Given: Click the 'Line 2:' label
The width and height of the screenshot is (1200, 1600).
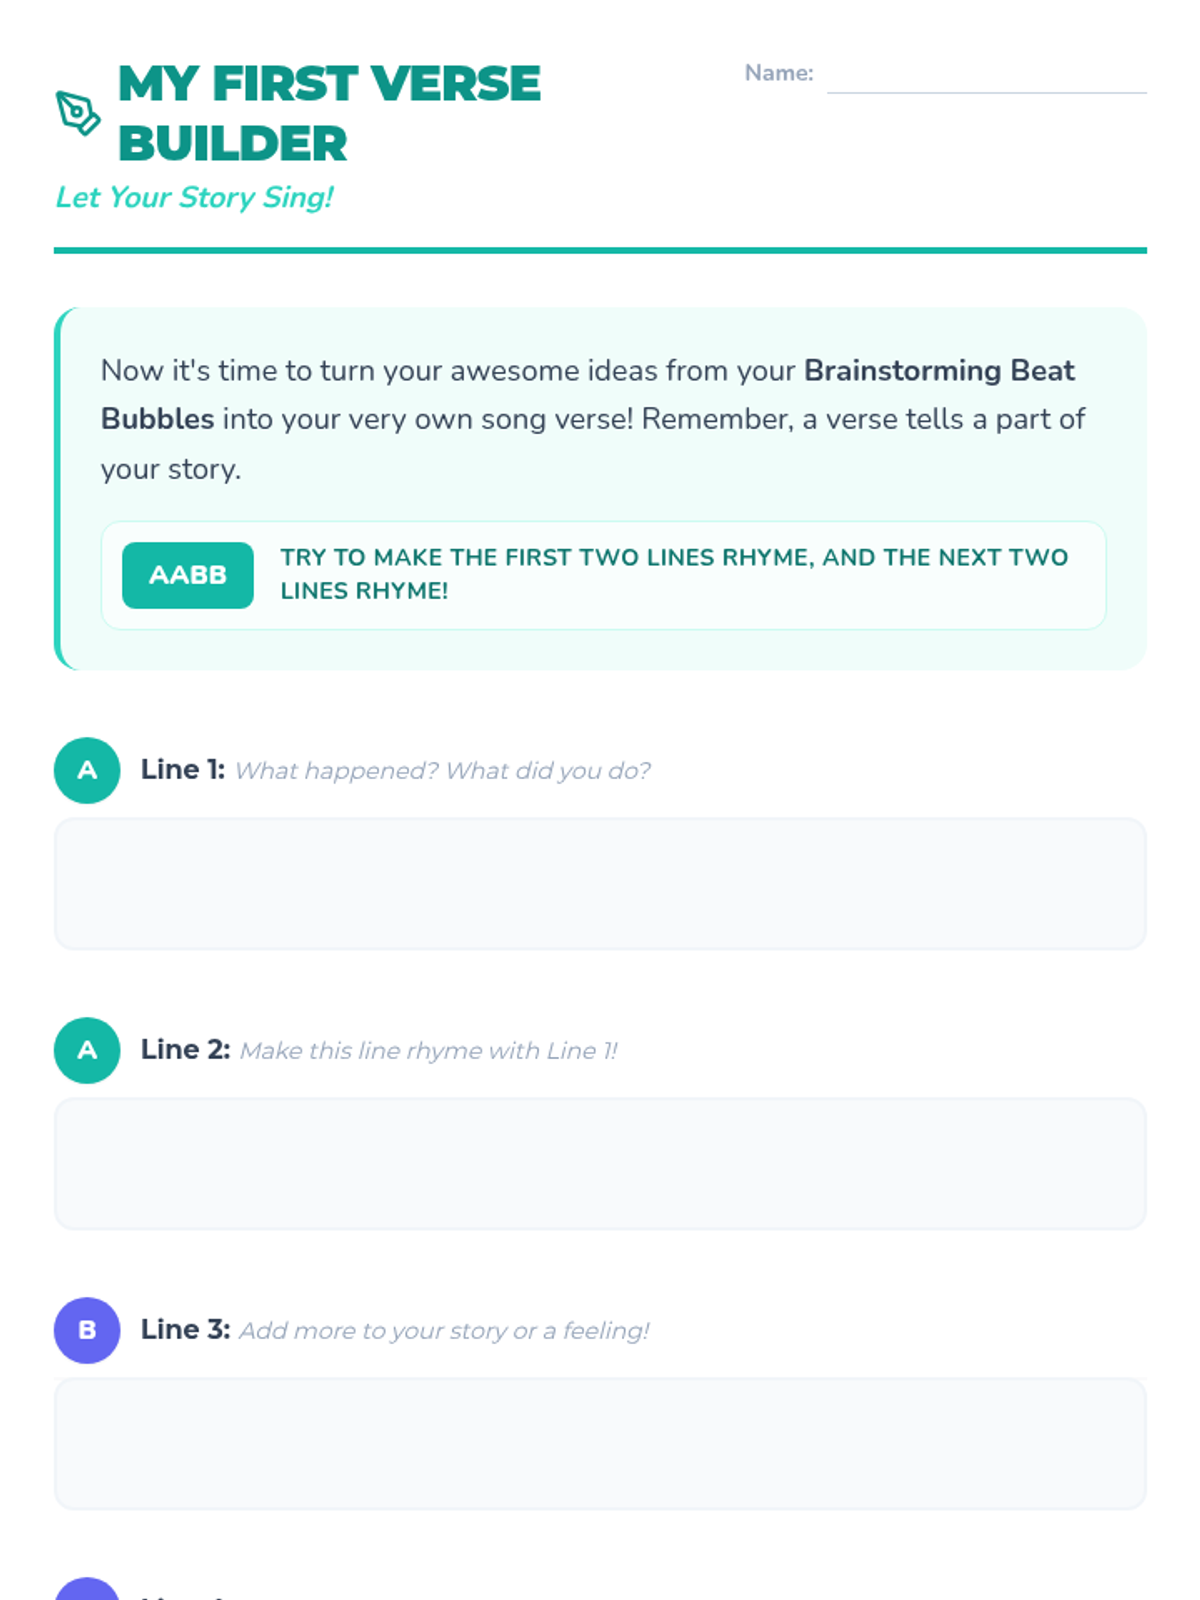Looking at the screenshot, I should point(185,1049).
